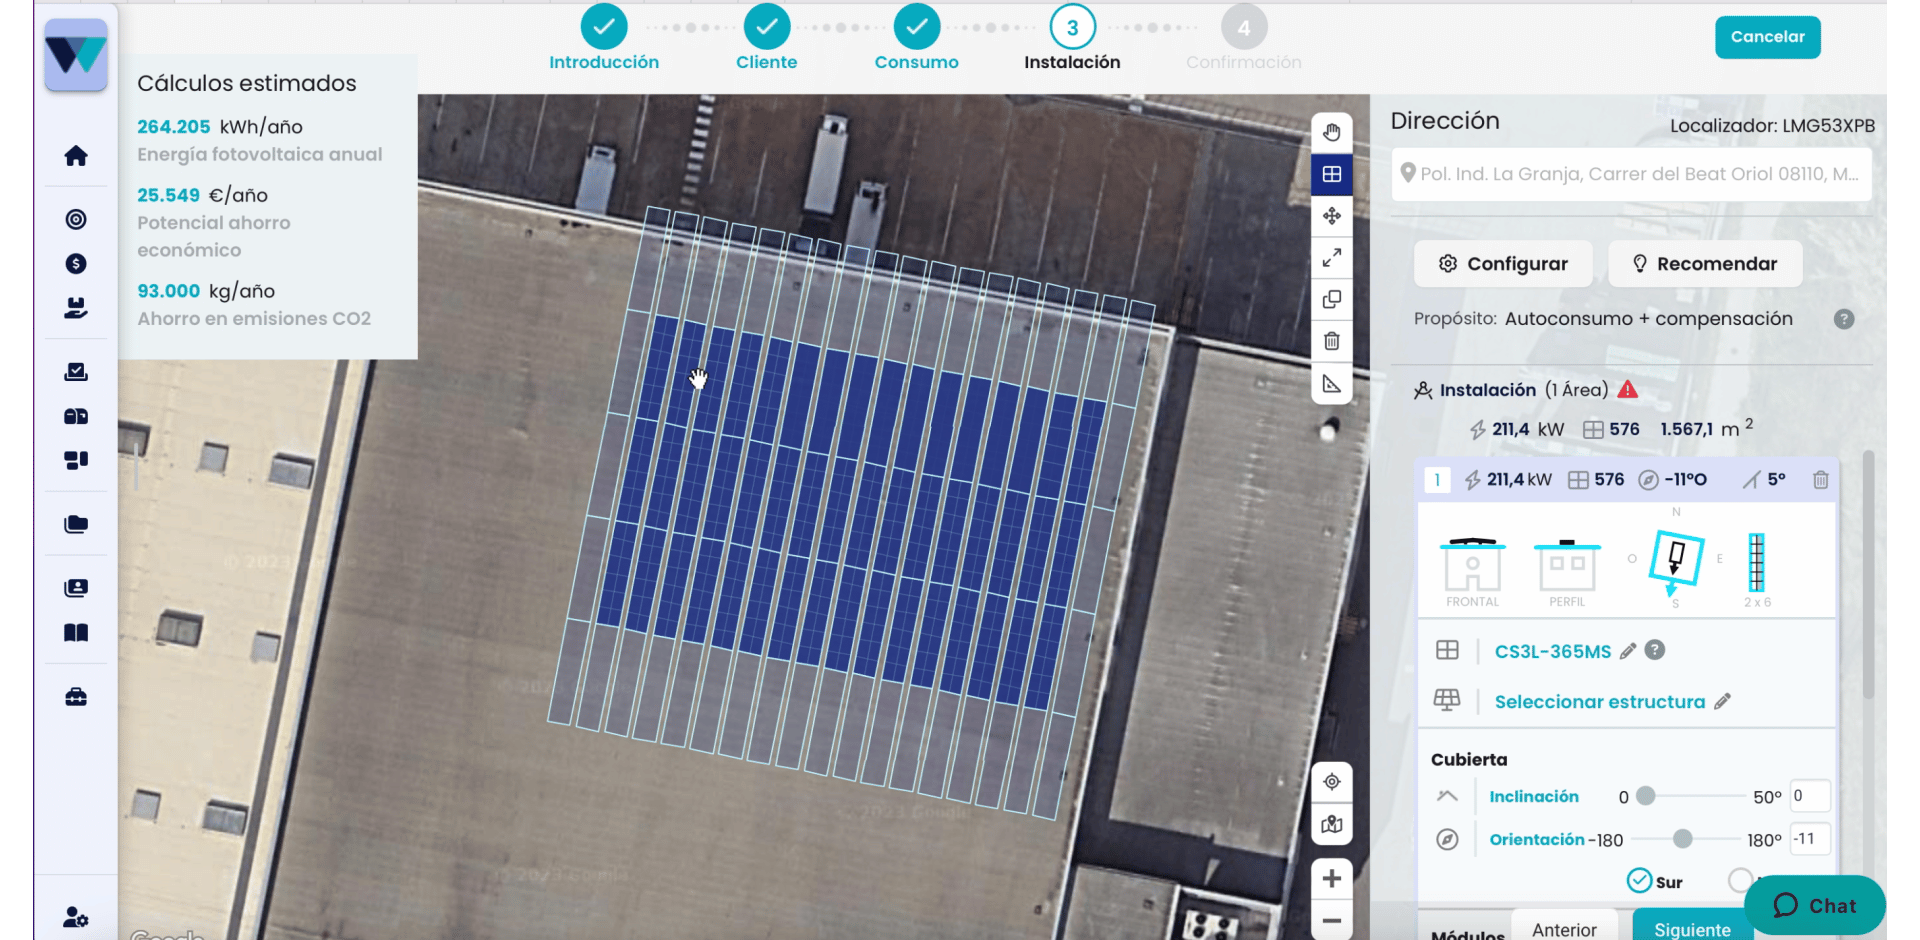
Task: Open the Confirmación step
Action: (1244, 39)
